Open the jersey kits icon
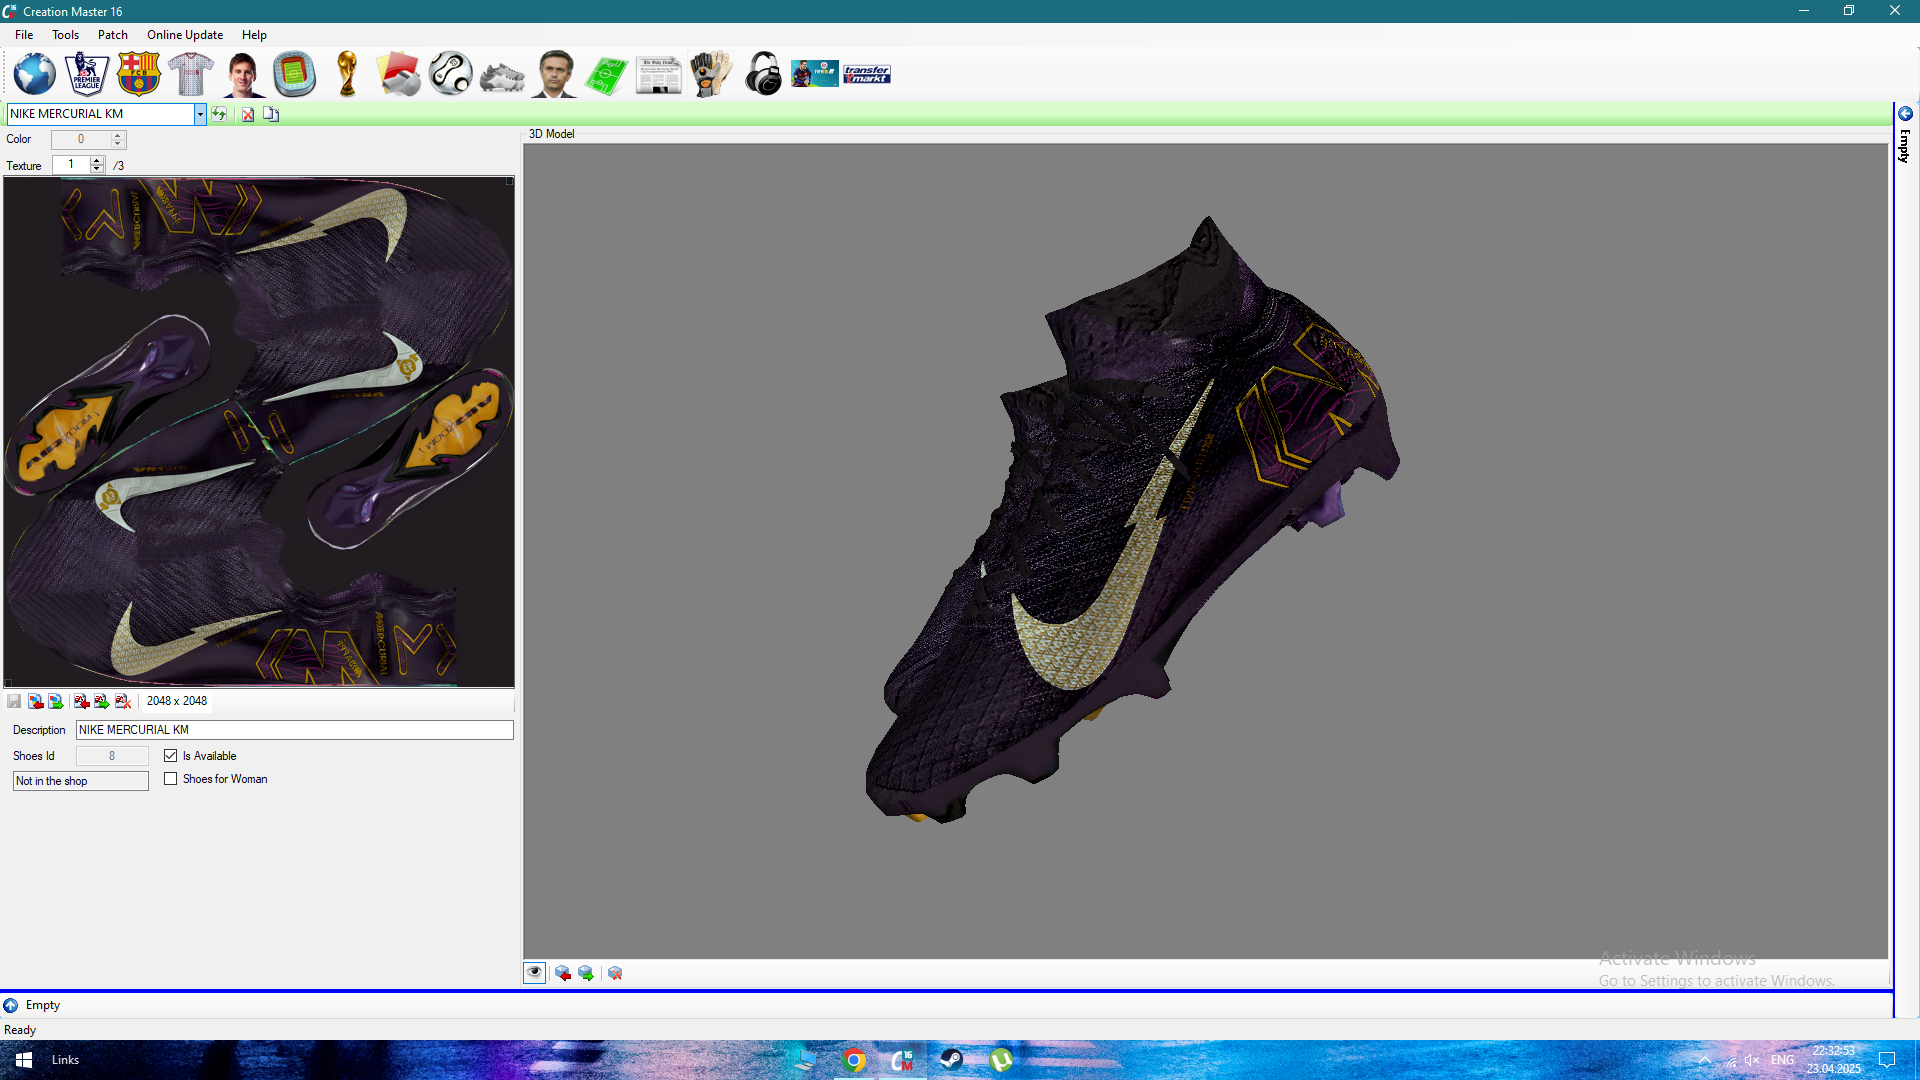This screenshot has width=1920, height=1080. point(191,74)
